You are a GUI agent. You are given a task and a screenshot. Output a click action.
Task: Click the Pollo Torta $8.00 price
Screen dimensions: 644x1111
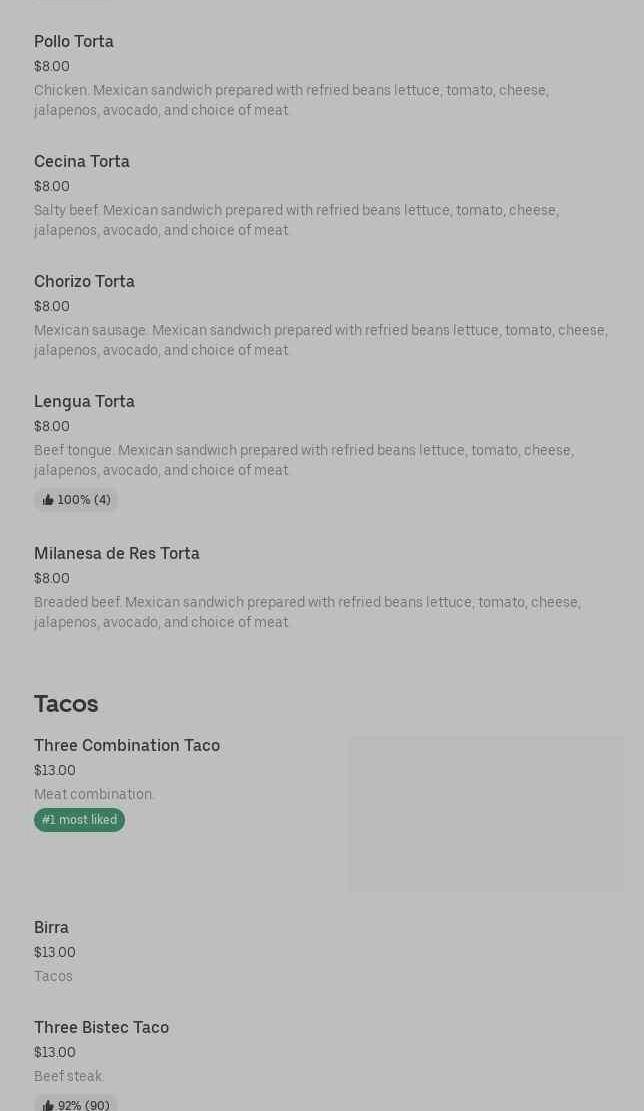[52, 67]
